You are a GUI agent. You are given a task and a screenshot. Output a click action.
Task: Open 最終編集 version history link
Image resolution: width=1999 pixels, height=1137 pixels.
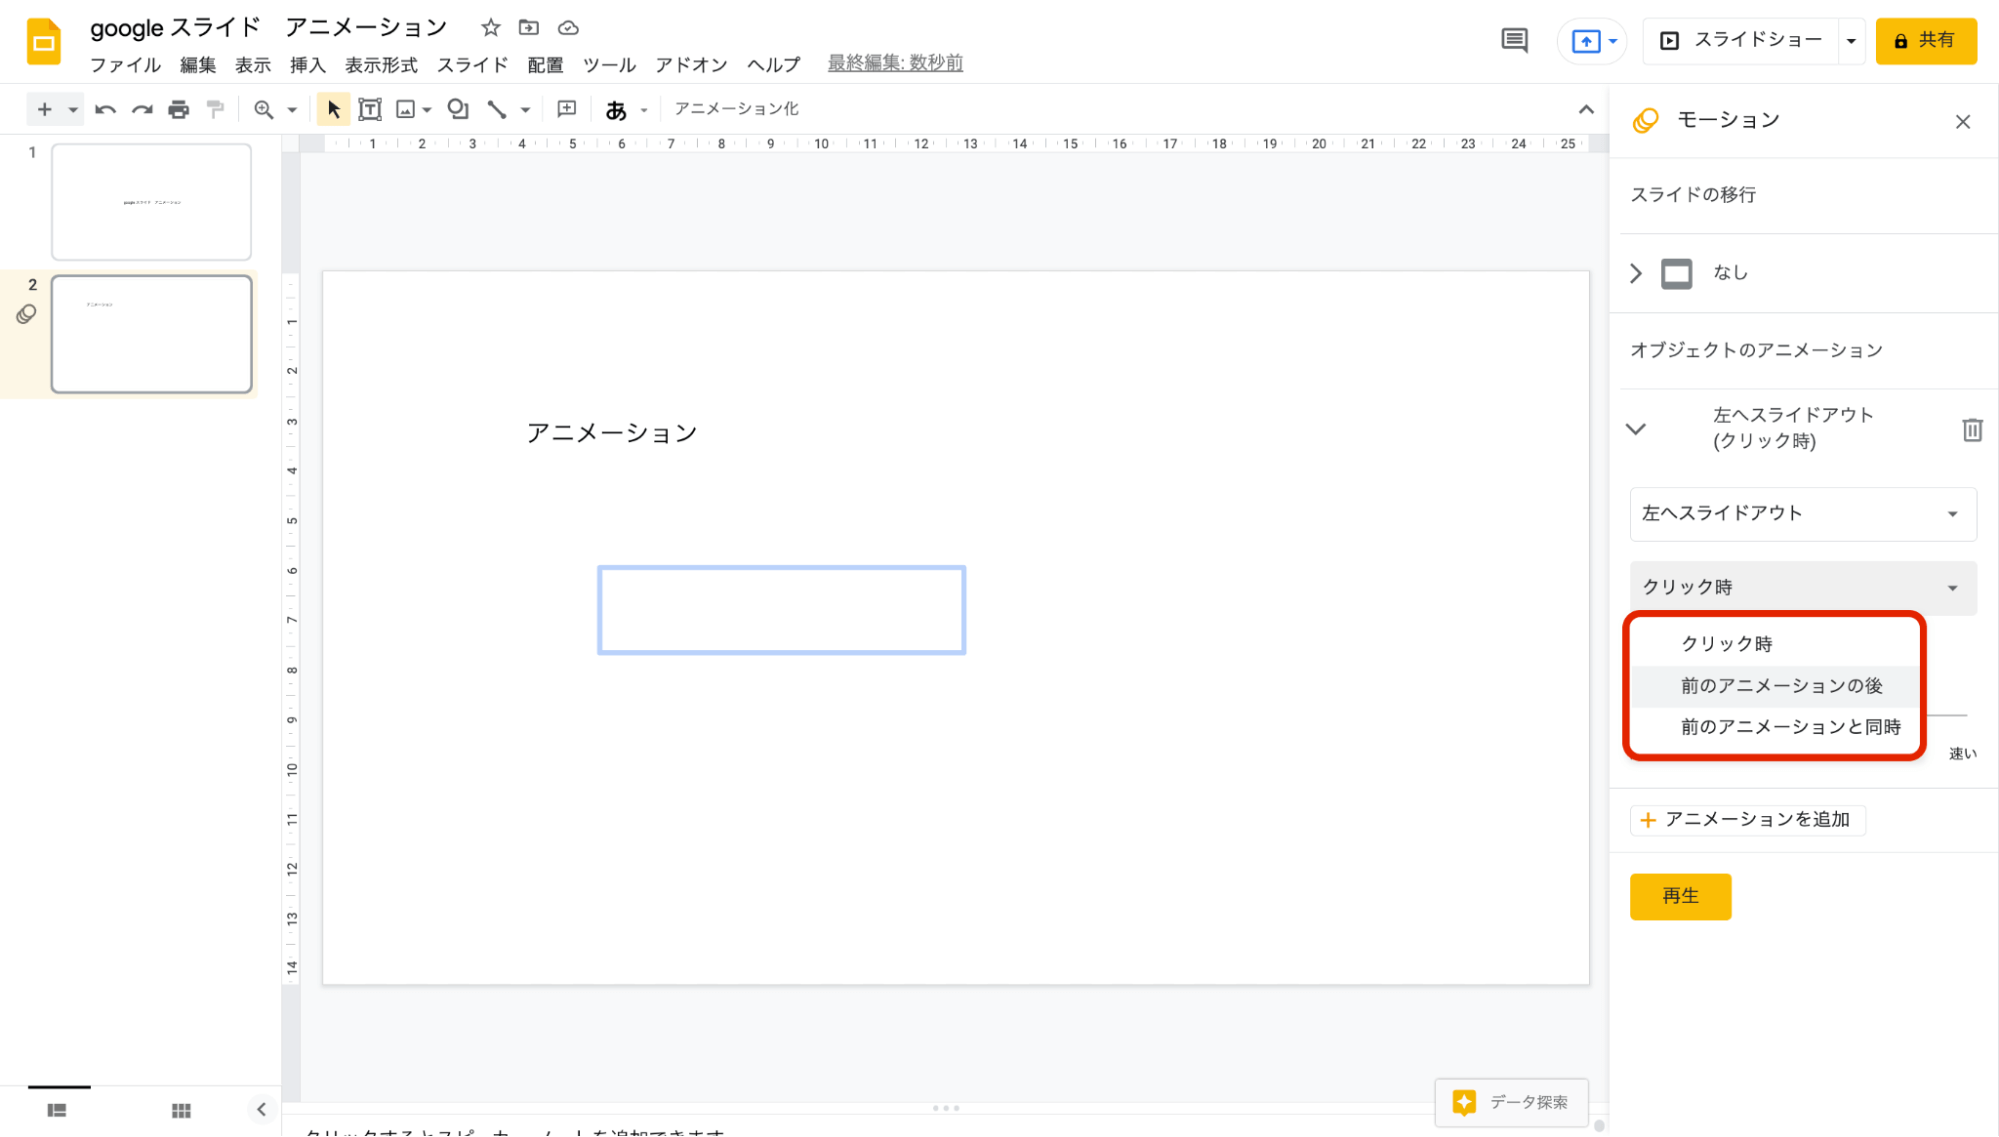point(895,63)
